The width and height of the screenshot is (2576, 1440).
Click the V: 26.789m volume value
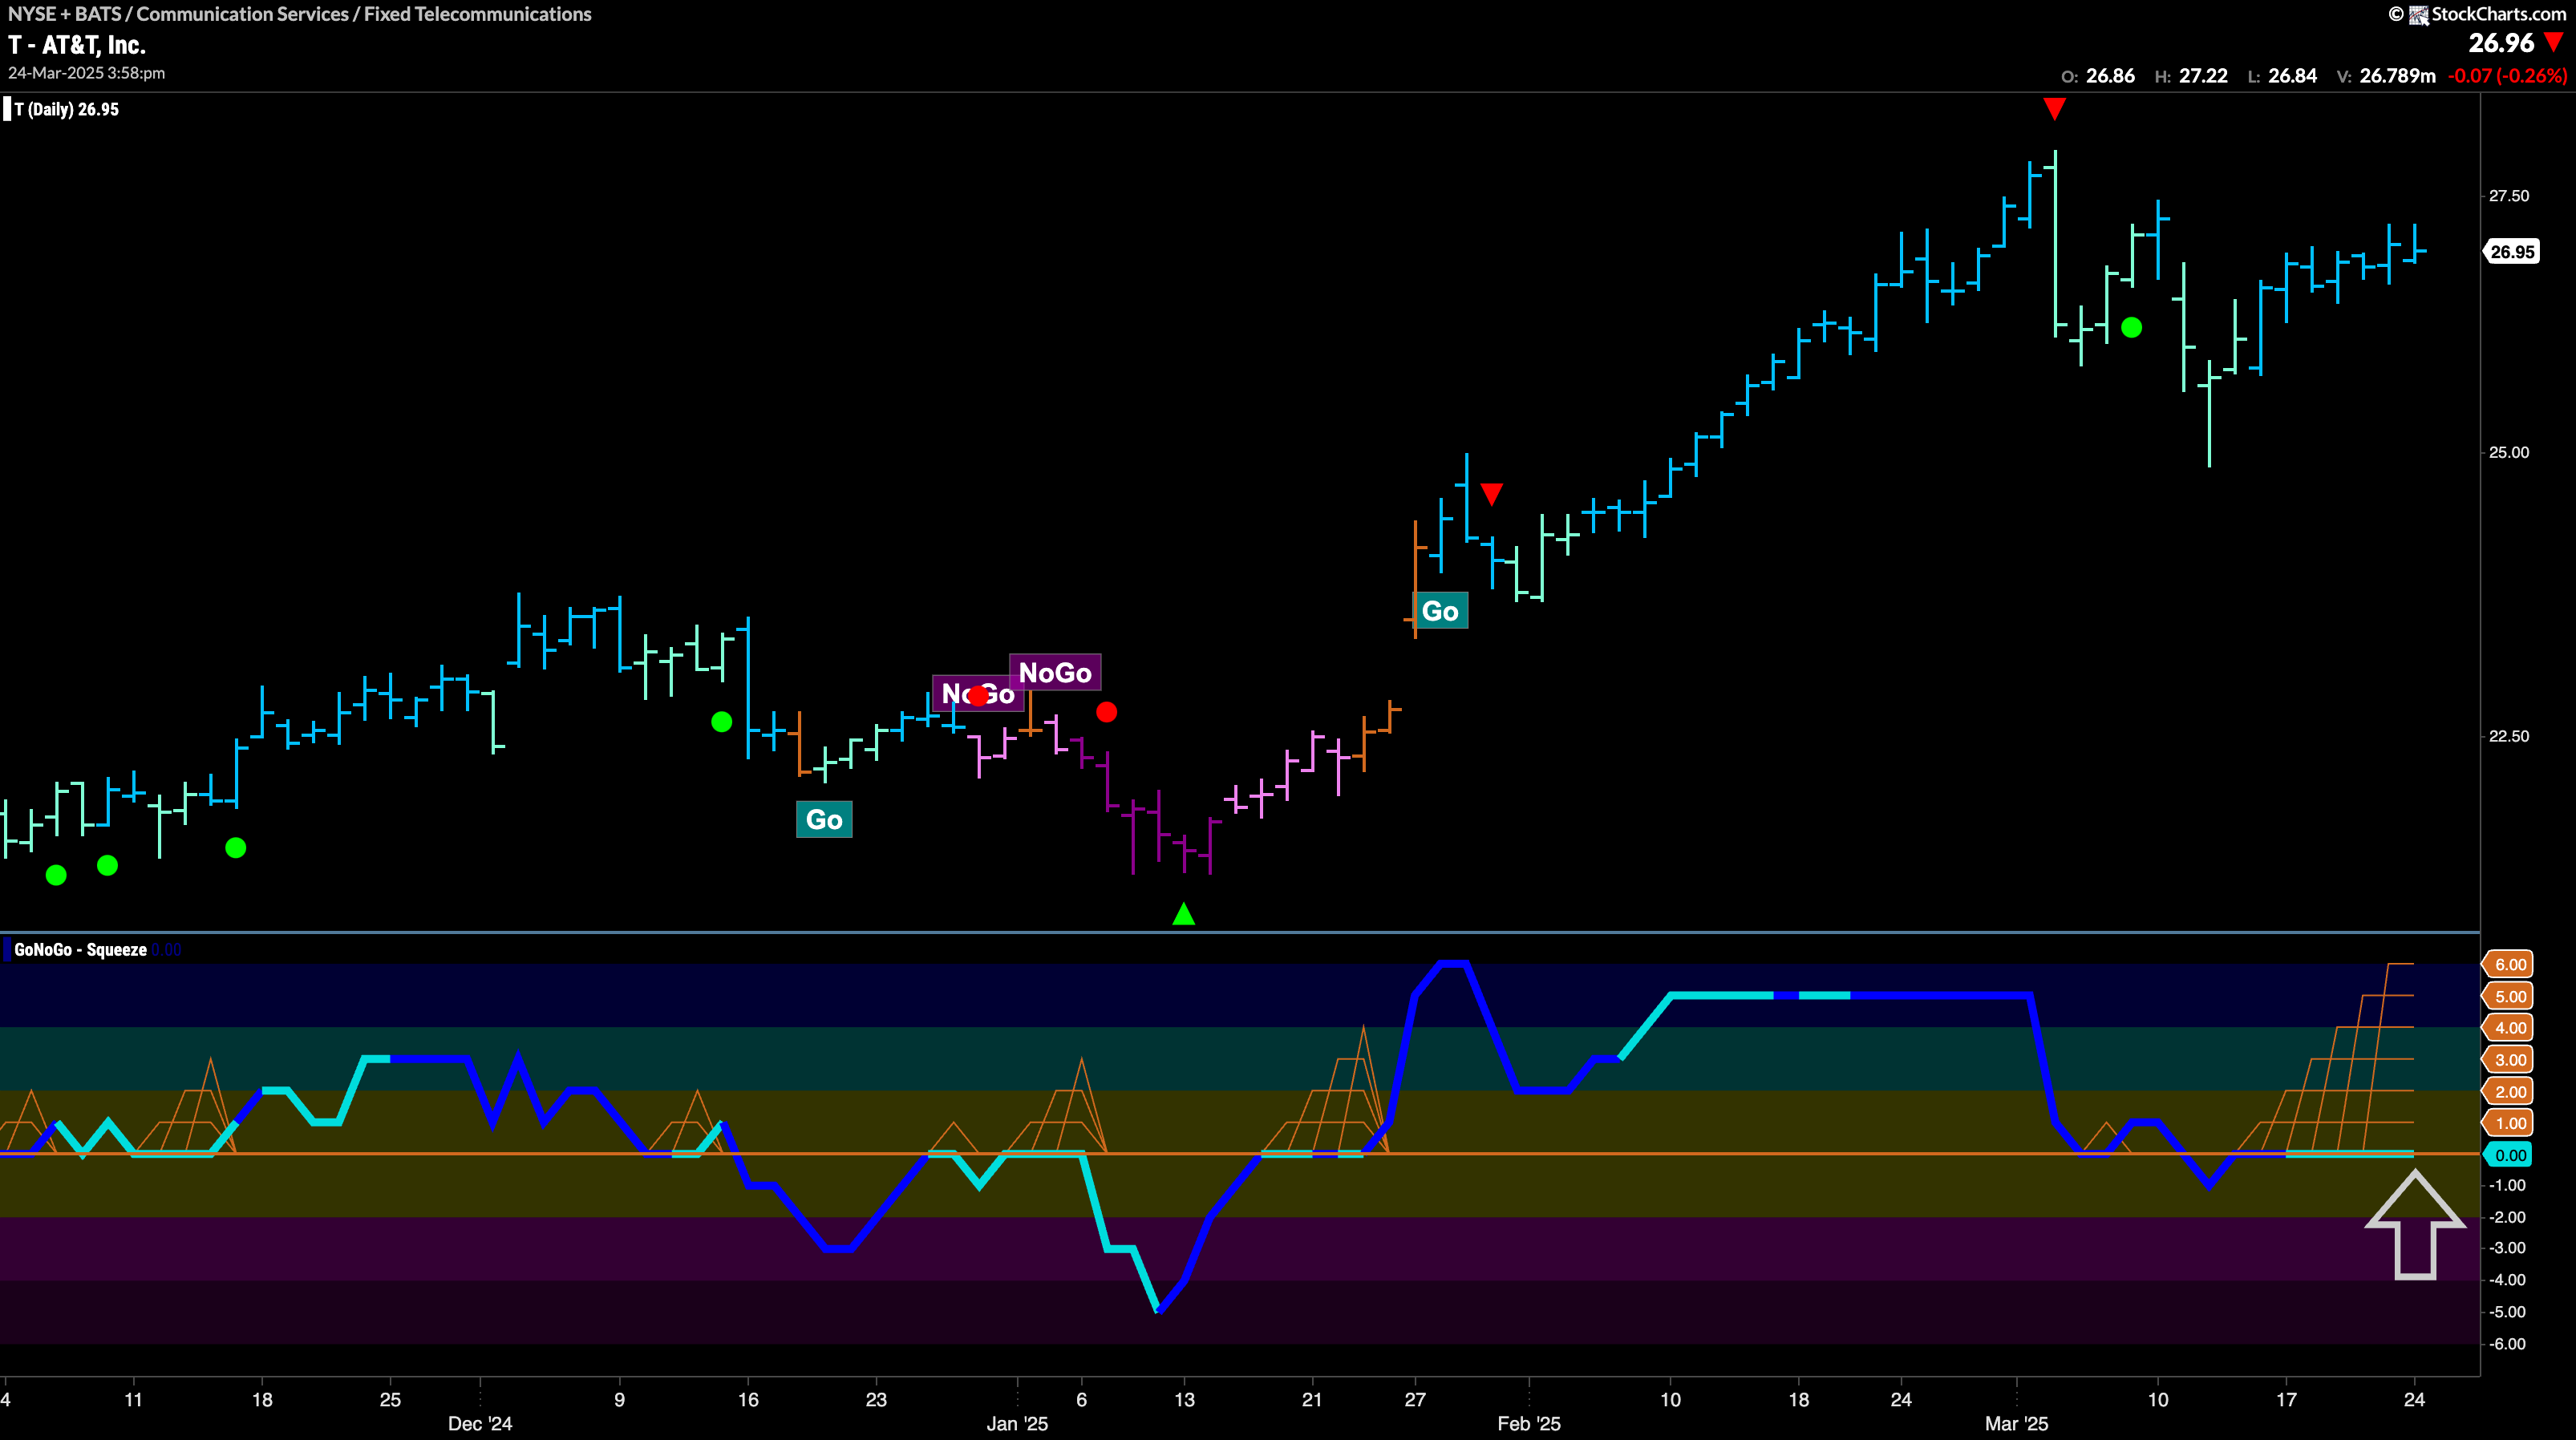2385,76
